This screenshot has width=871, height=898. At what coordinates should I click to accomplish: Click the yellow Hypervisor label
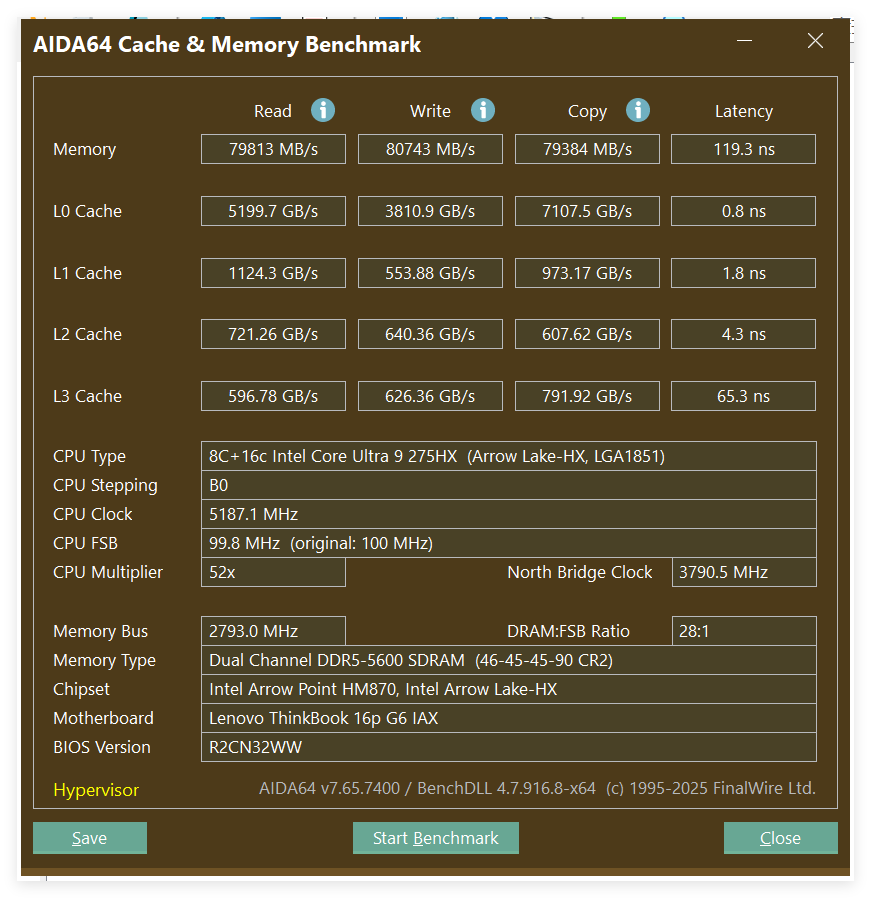(x=96, y=790)
